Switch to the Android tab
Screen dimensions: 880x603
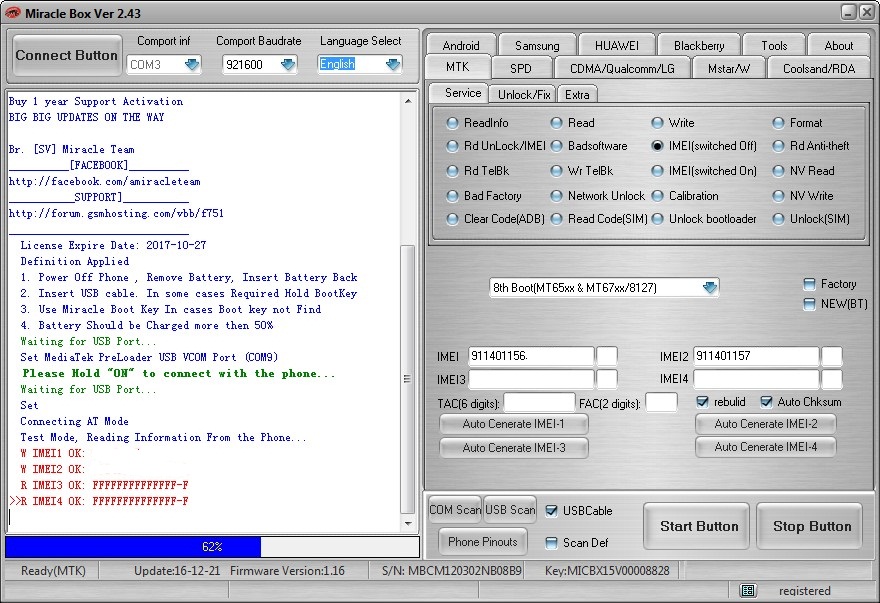click(x=461, y=45)
